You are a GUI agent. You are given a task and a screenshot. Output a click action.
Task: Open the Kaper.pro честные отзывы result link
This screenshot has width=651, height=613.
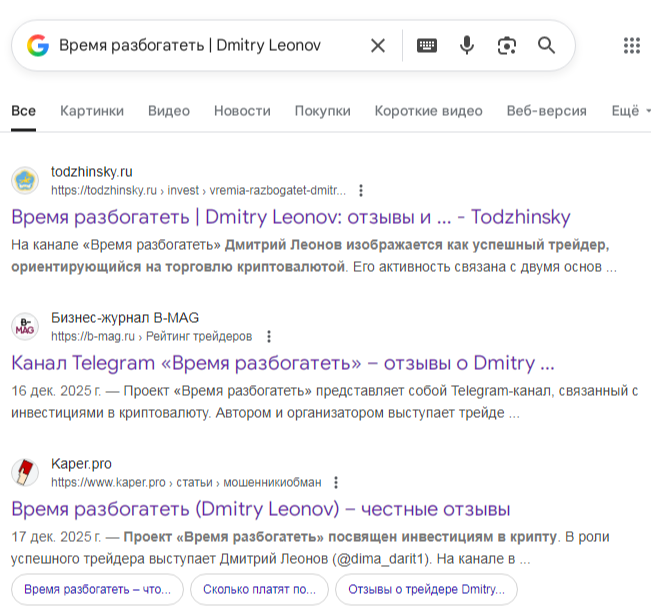[261, 509]
